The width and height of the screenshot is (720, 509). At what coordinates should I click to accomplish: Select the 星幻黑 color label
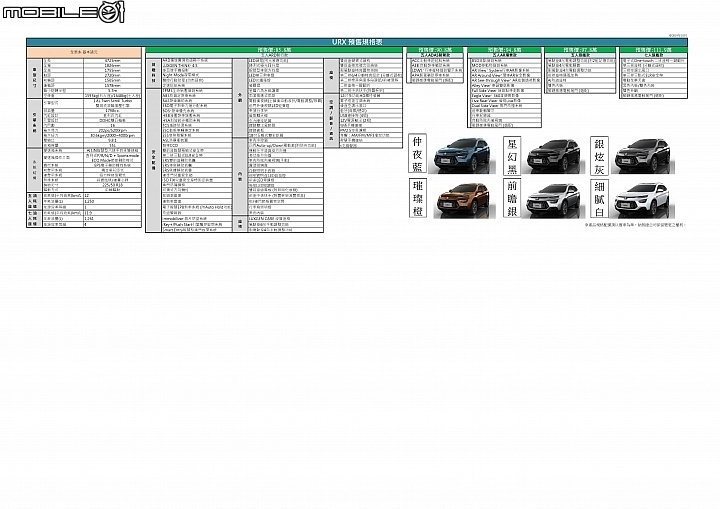(512, 156)
